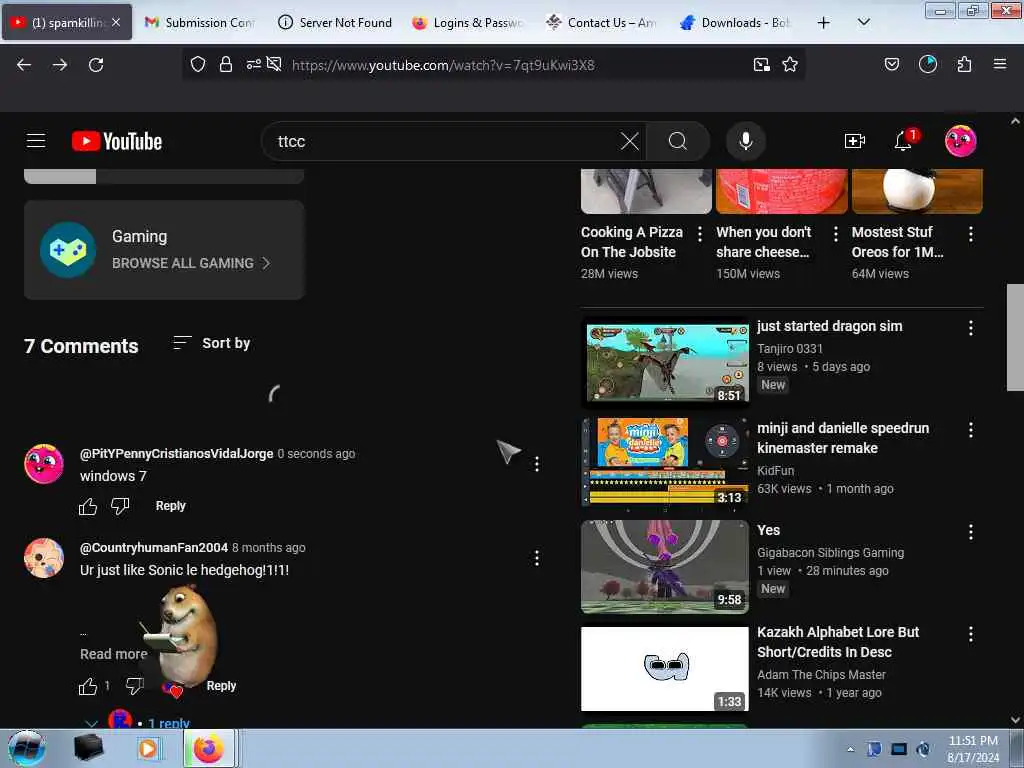
Task: Open a new browser tab with the plus
Action: point(824,22)
